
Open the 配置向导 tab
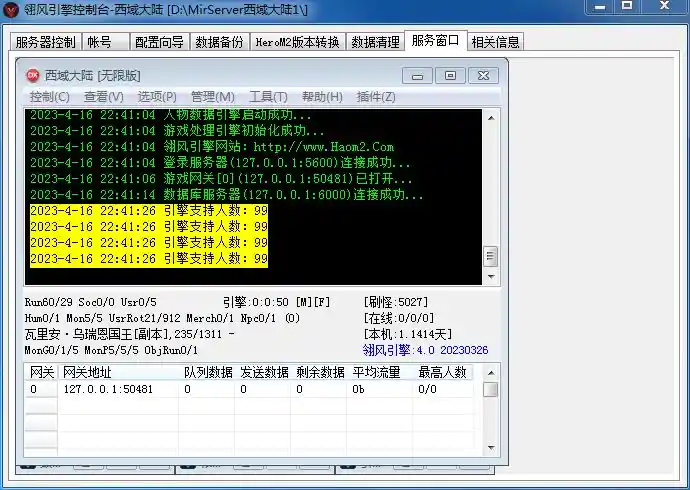[160, 42]
